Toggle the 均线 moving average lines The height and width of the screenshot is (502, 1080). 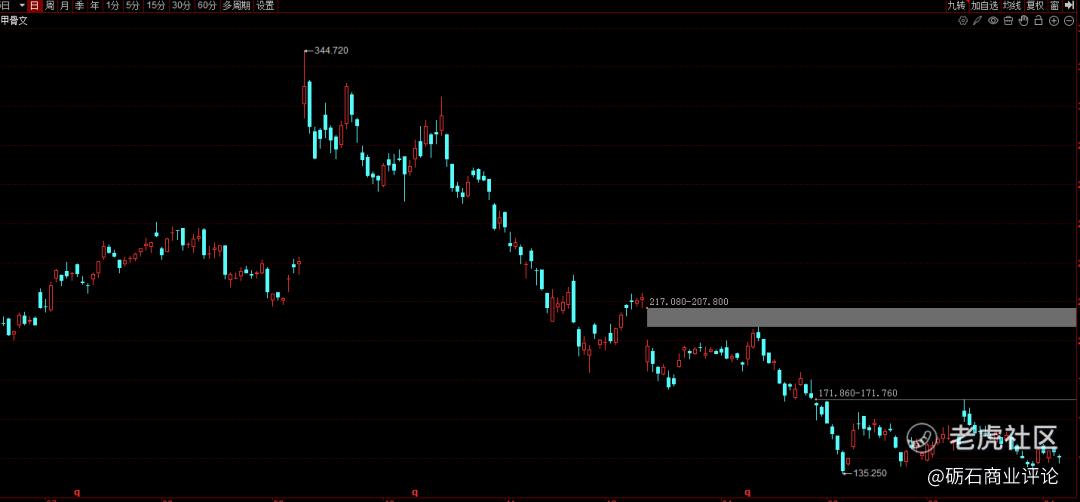click(x=1012, y=6)
